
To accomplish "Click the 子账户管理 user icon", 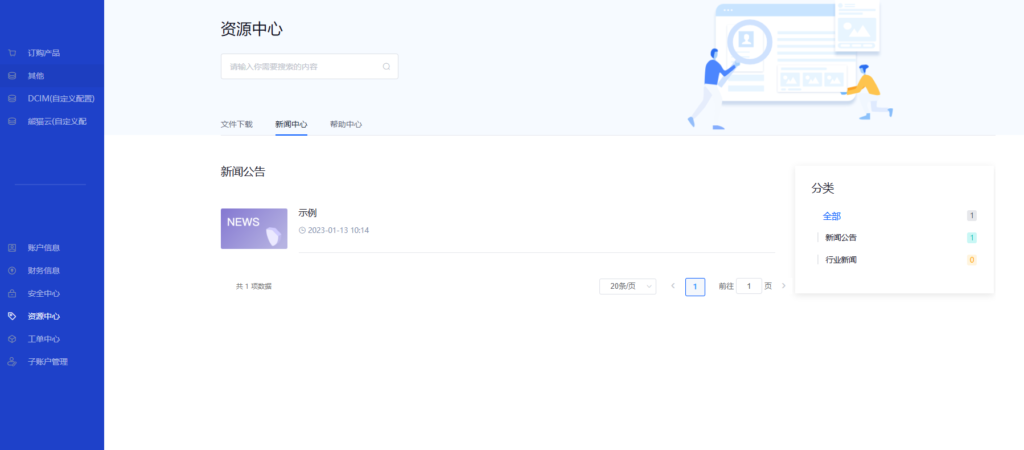I will [12, 361].
